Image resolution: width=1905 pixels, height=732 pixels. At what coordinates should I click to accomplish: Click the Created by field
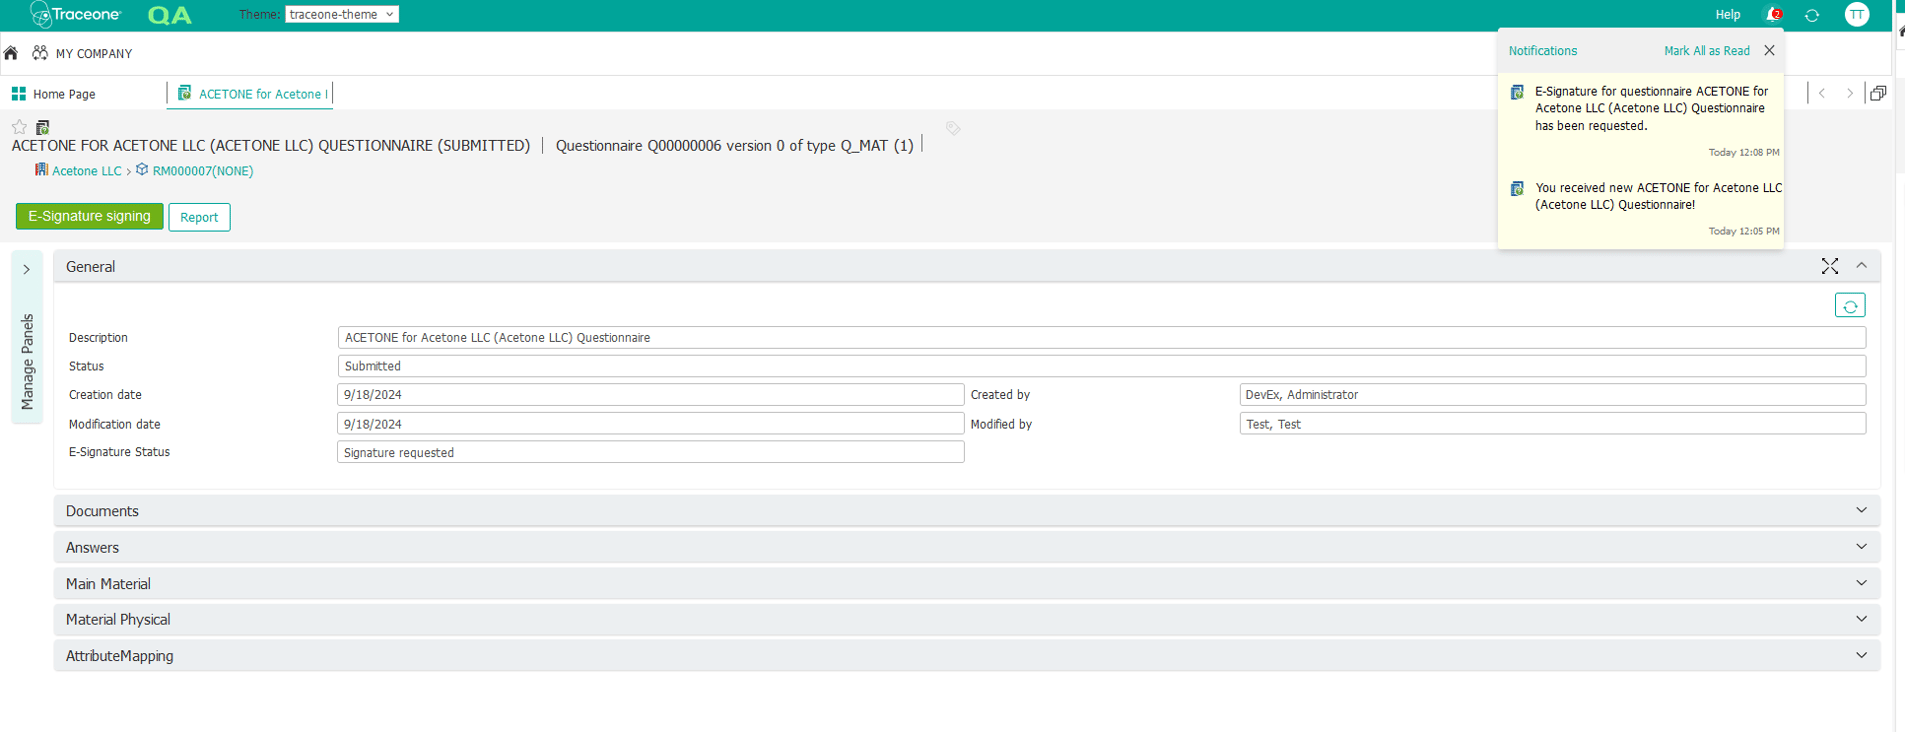1552,395
